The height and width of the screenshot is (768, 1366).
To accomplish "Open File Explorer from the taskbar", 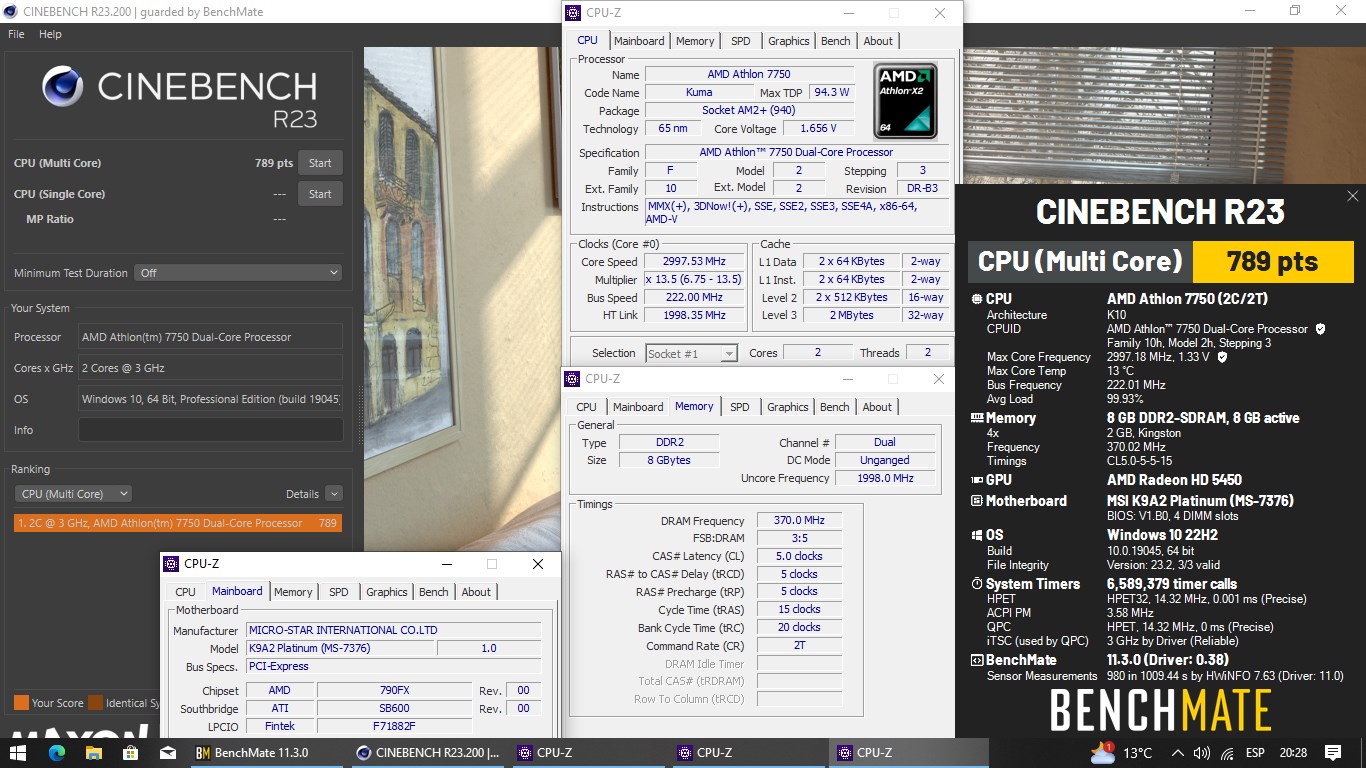I will tap(93, 753).
